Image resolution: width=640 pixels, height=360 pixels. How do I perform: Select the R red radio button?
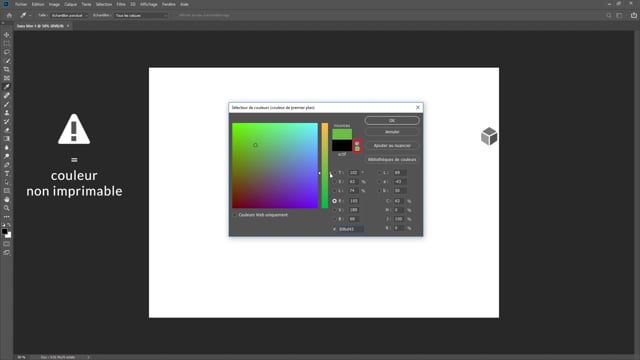pos(334,201)
